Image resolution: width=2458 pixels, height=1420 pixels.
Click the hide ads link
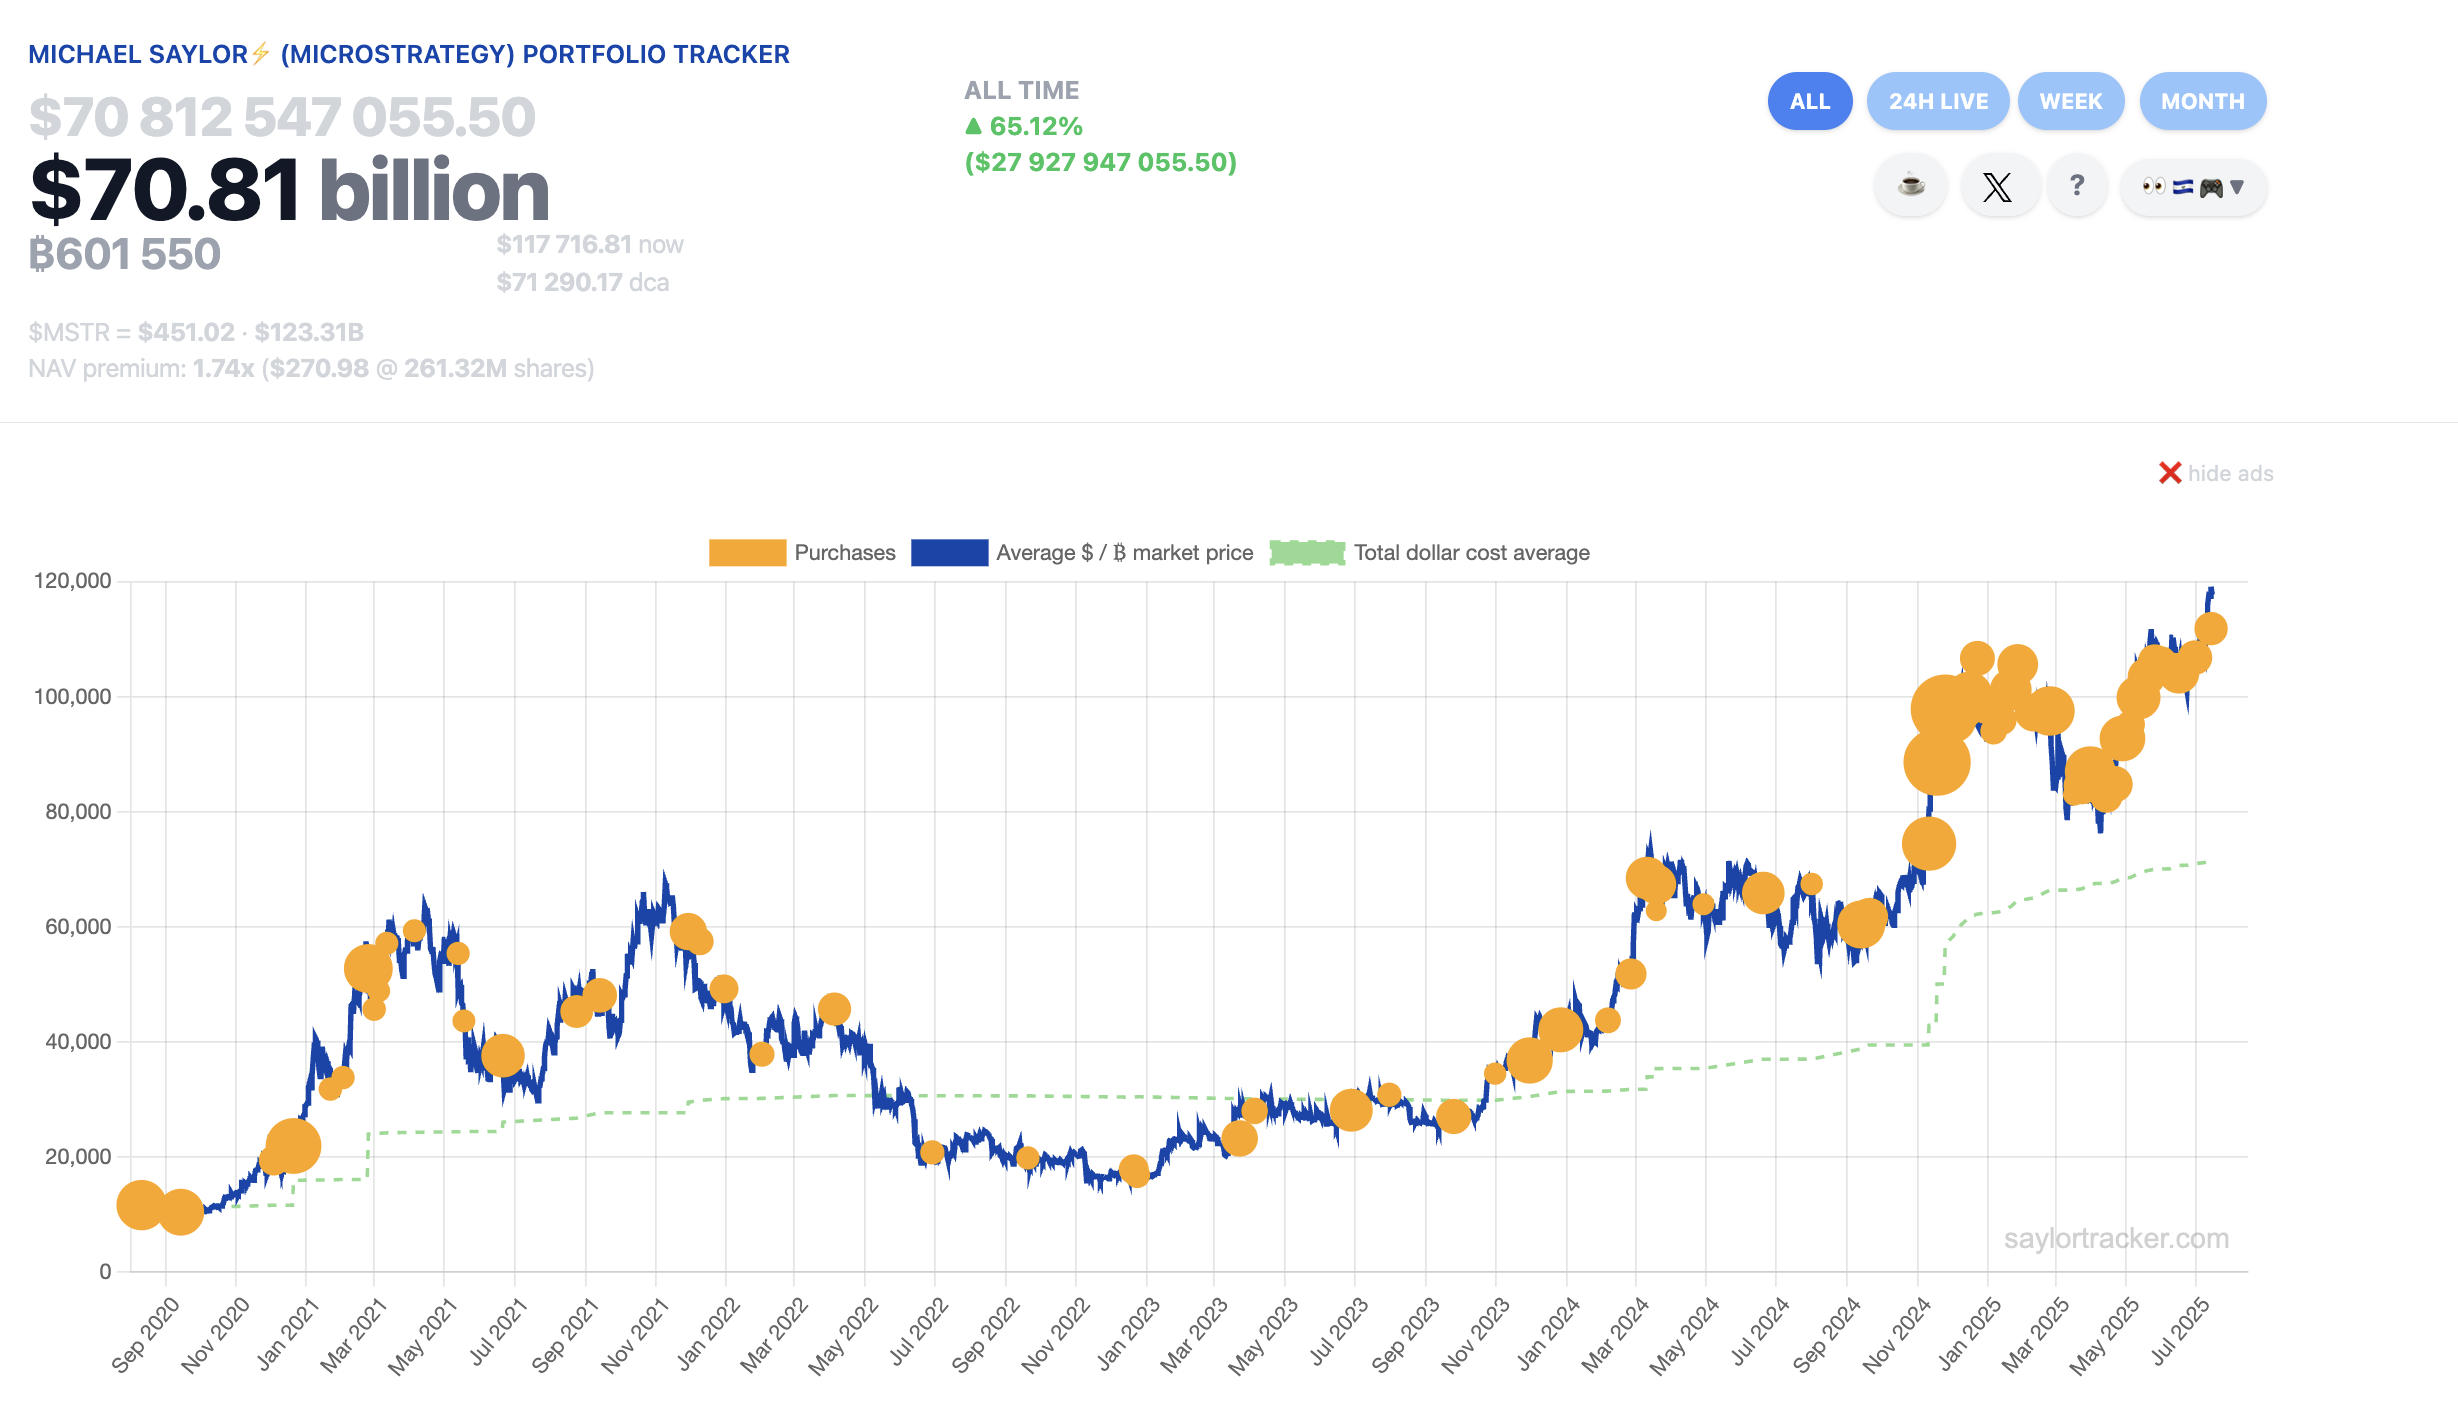pos(2230,473)
